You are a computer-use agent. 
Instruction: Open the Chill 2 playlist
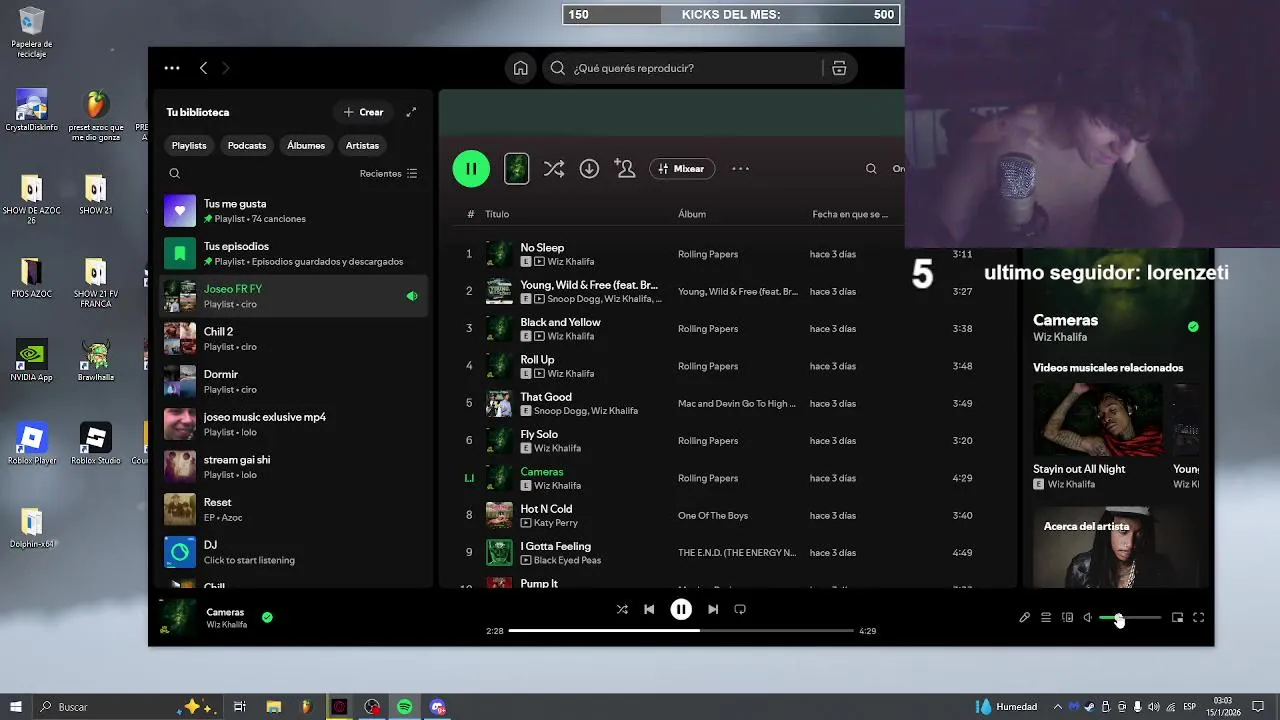point(294,339)
